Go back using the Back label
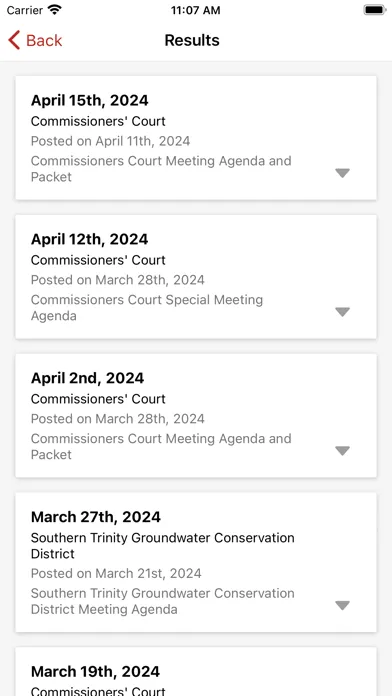 click(x=44, y=40)
